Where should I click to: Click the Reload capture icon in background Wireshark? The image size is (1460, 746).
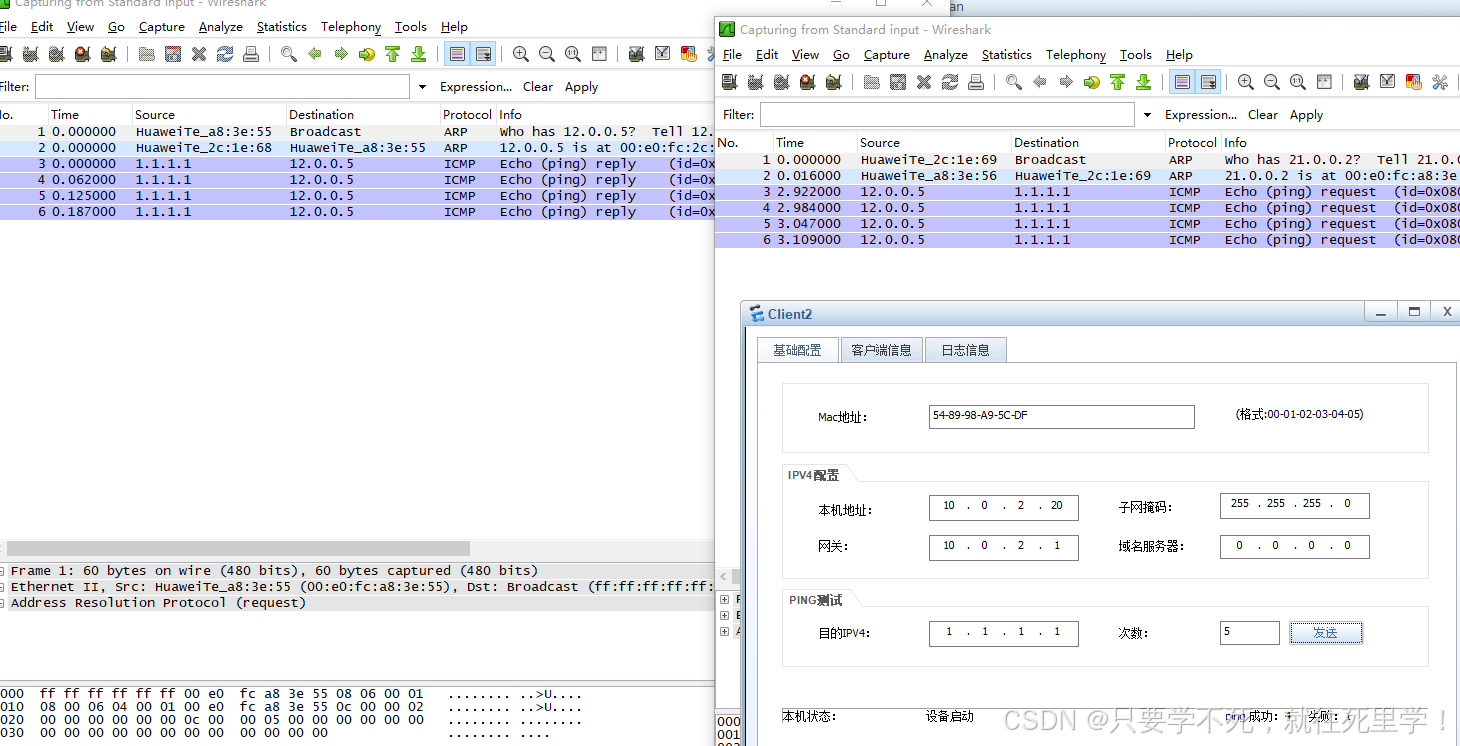[225, 54]
